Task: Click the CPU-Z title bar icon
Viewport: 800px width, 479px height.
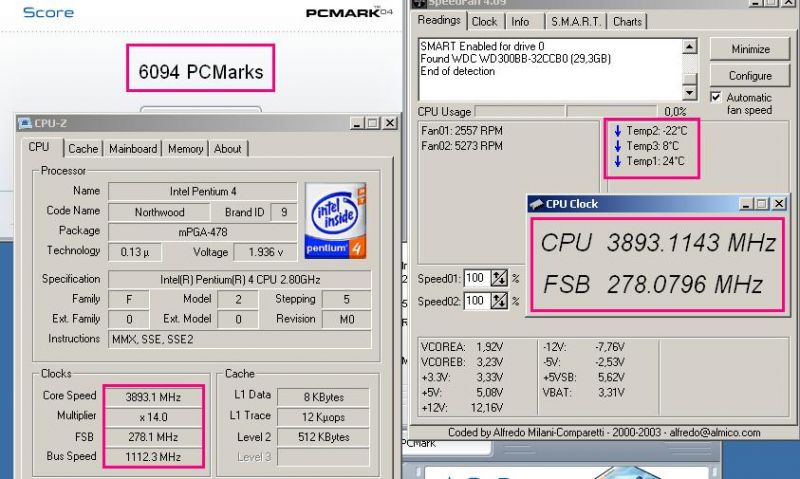Action: tap(24, 123)
